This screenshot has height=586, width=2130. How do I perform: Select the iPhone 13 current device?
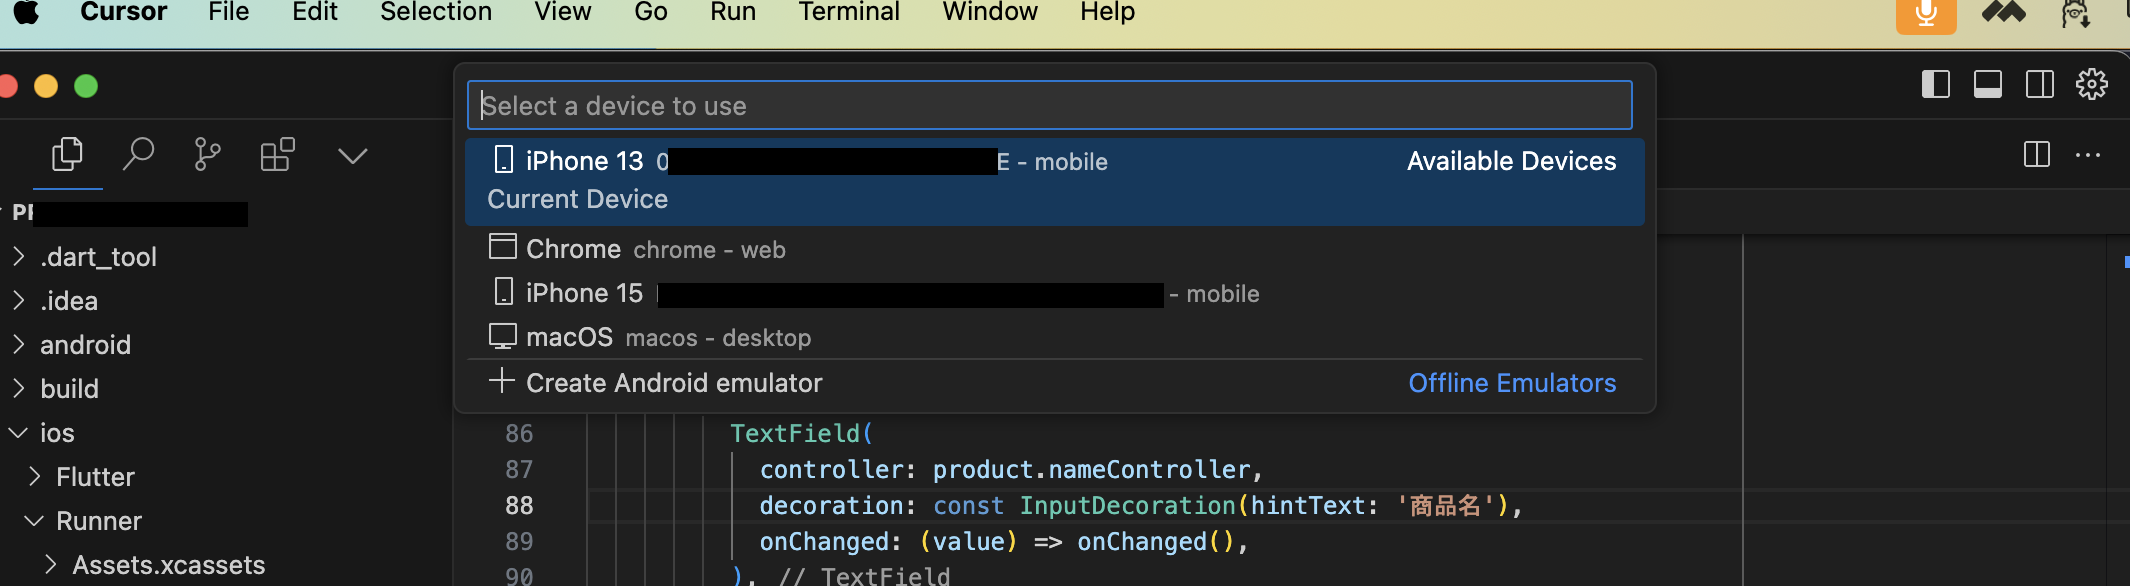point(1055,181)
